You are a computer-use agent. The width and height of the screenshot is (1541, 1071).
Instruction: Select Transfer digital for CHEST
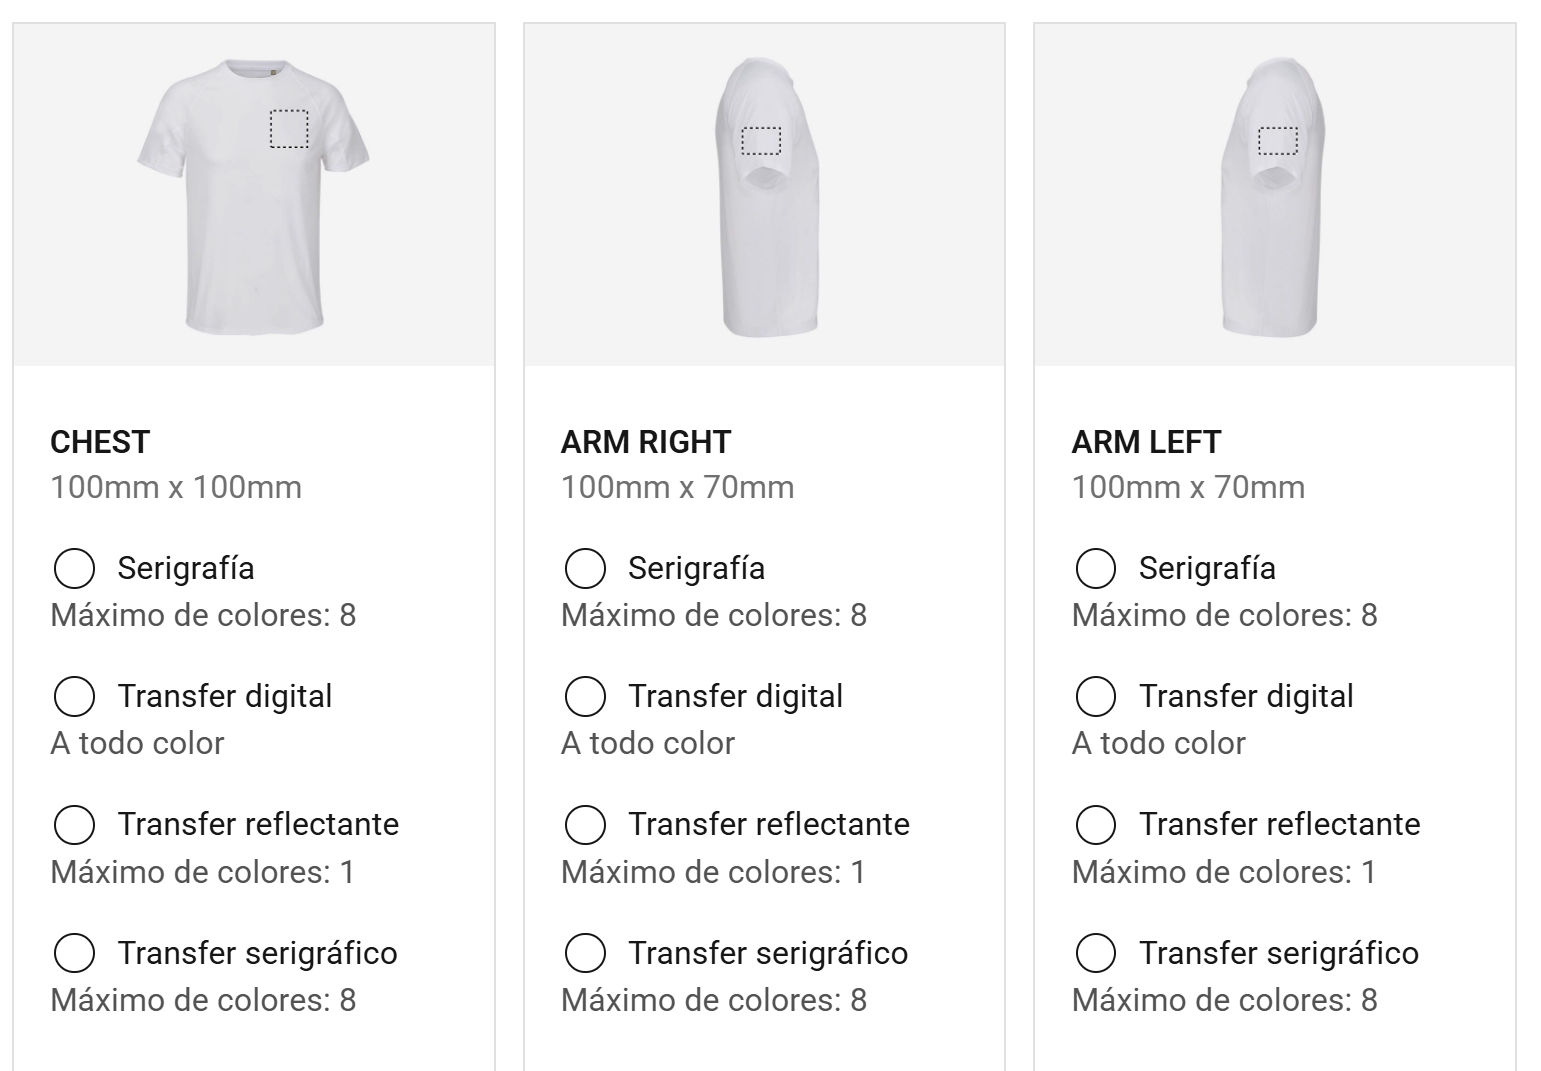(74, 696)
